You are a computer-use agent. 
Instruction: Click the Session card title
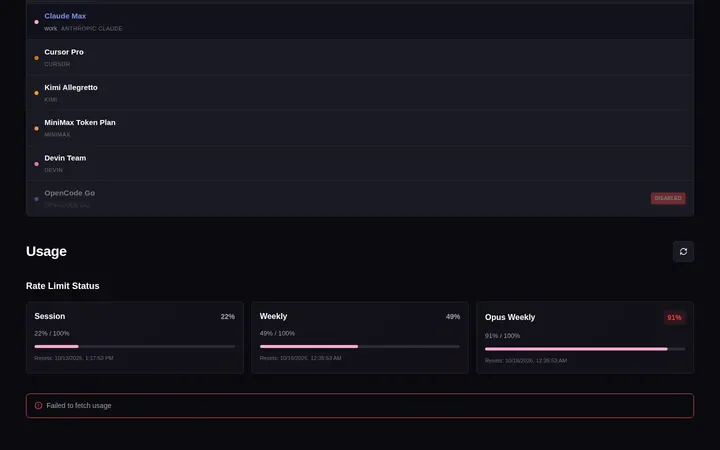(50, 316)
